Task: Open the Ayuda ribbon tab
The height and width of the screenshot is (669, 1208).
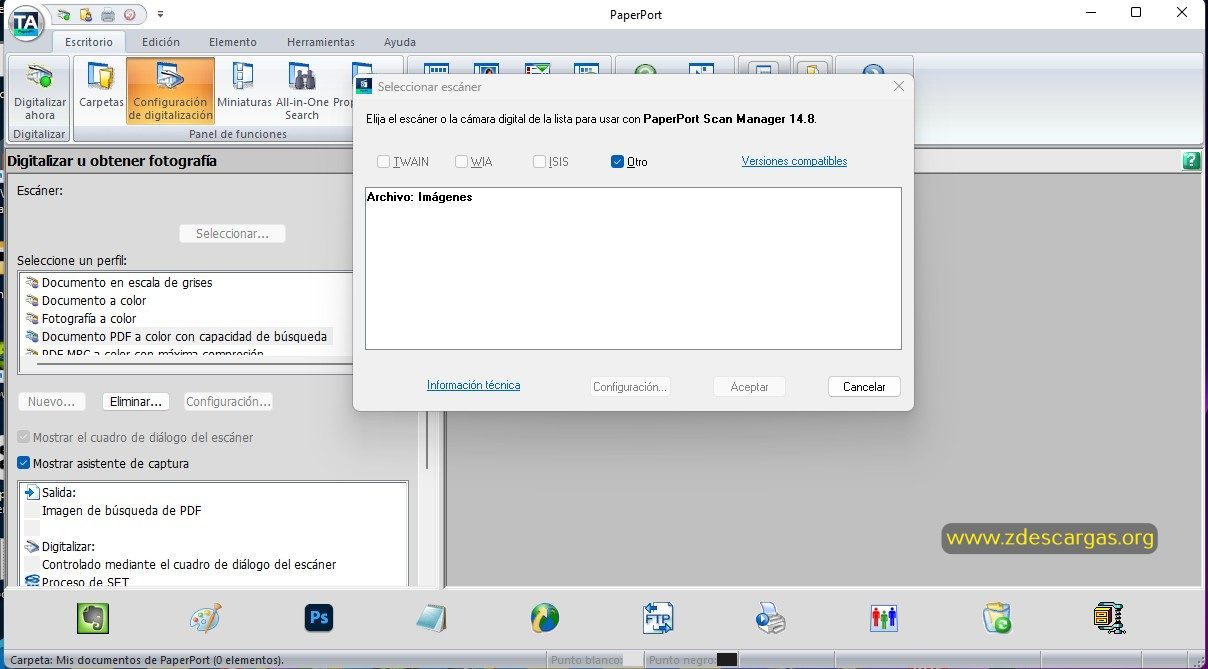Action: pyautogui.click(x=400, y=42)
